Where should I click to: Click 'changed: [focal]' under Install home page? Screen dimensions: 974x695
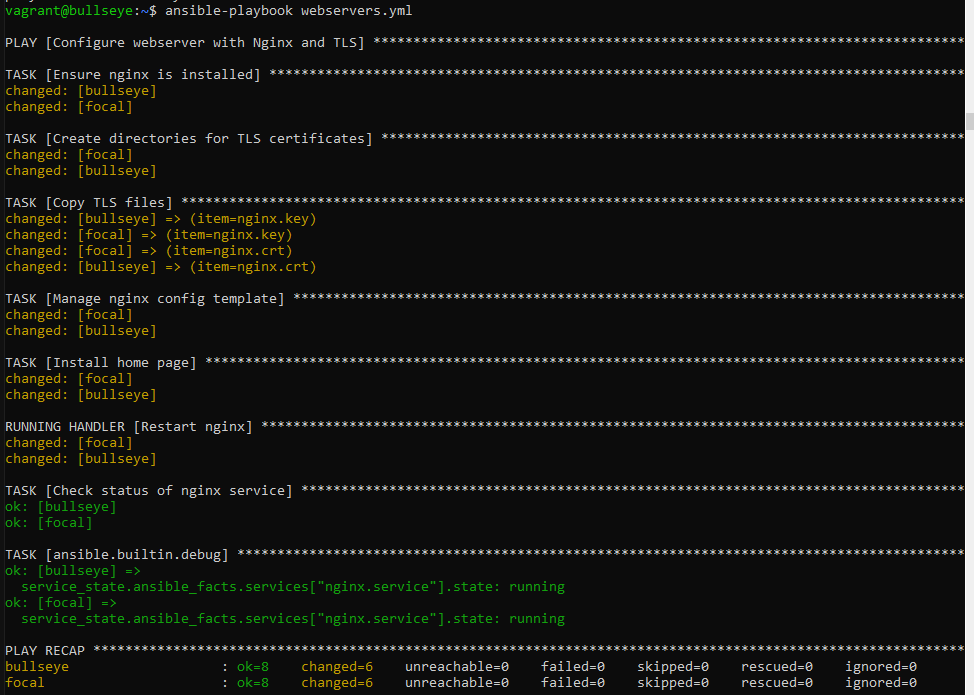[69, 379]
